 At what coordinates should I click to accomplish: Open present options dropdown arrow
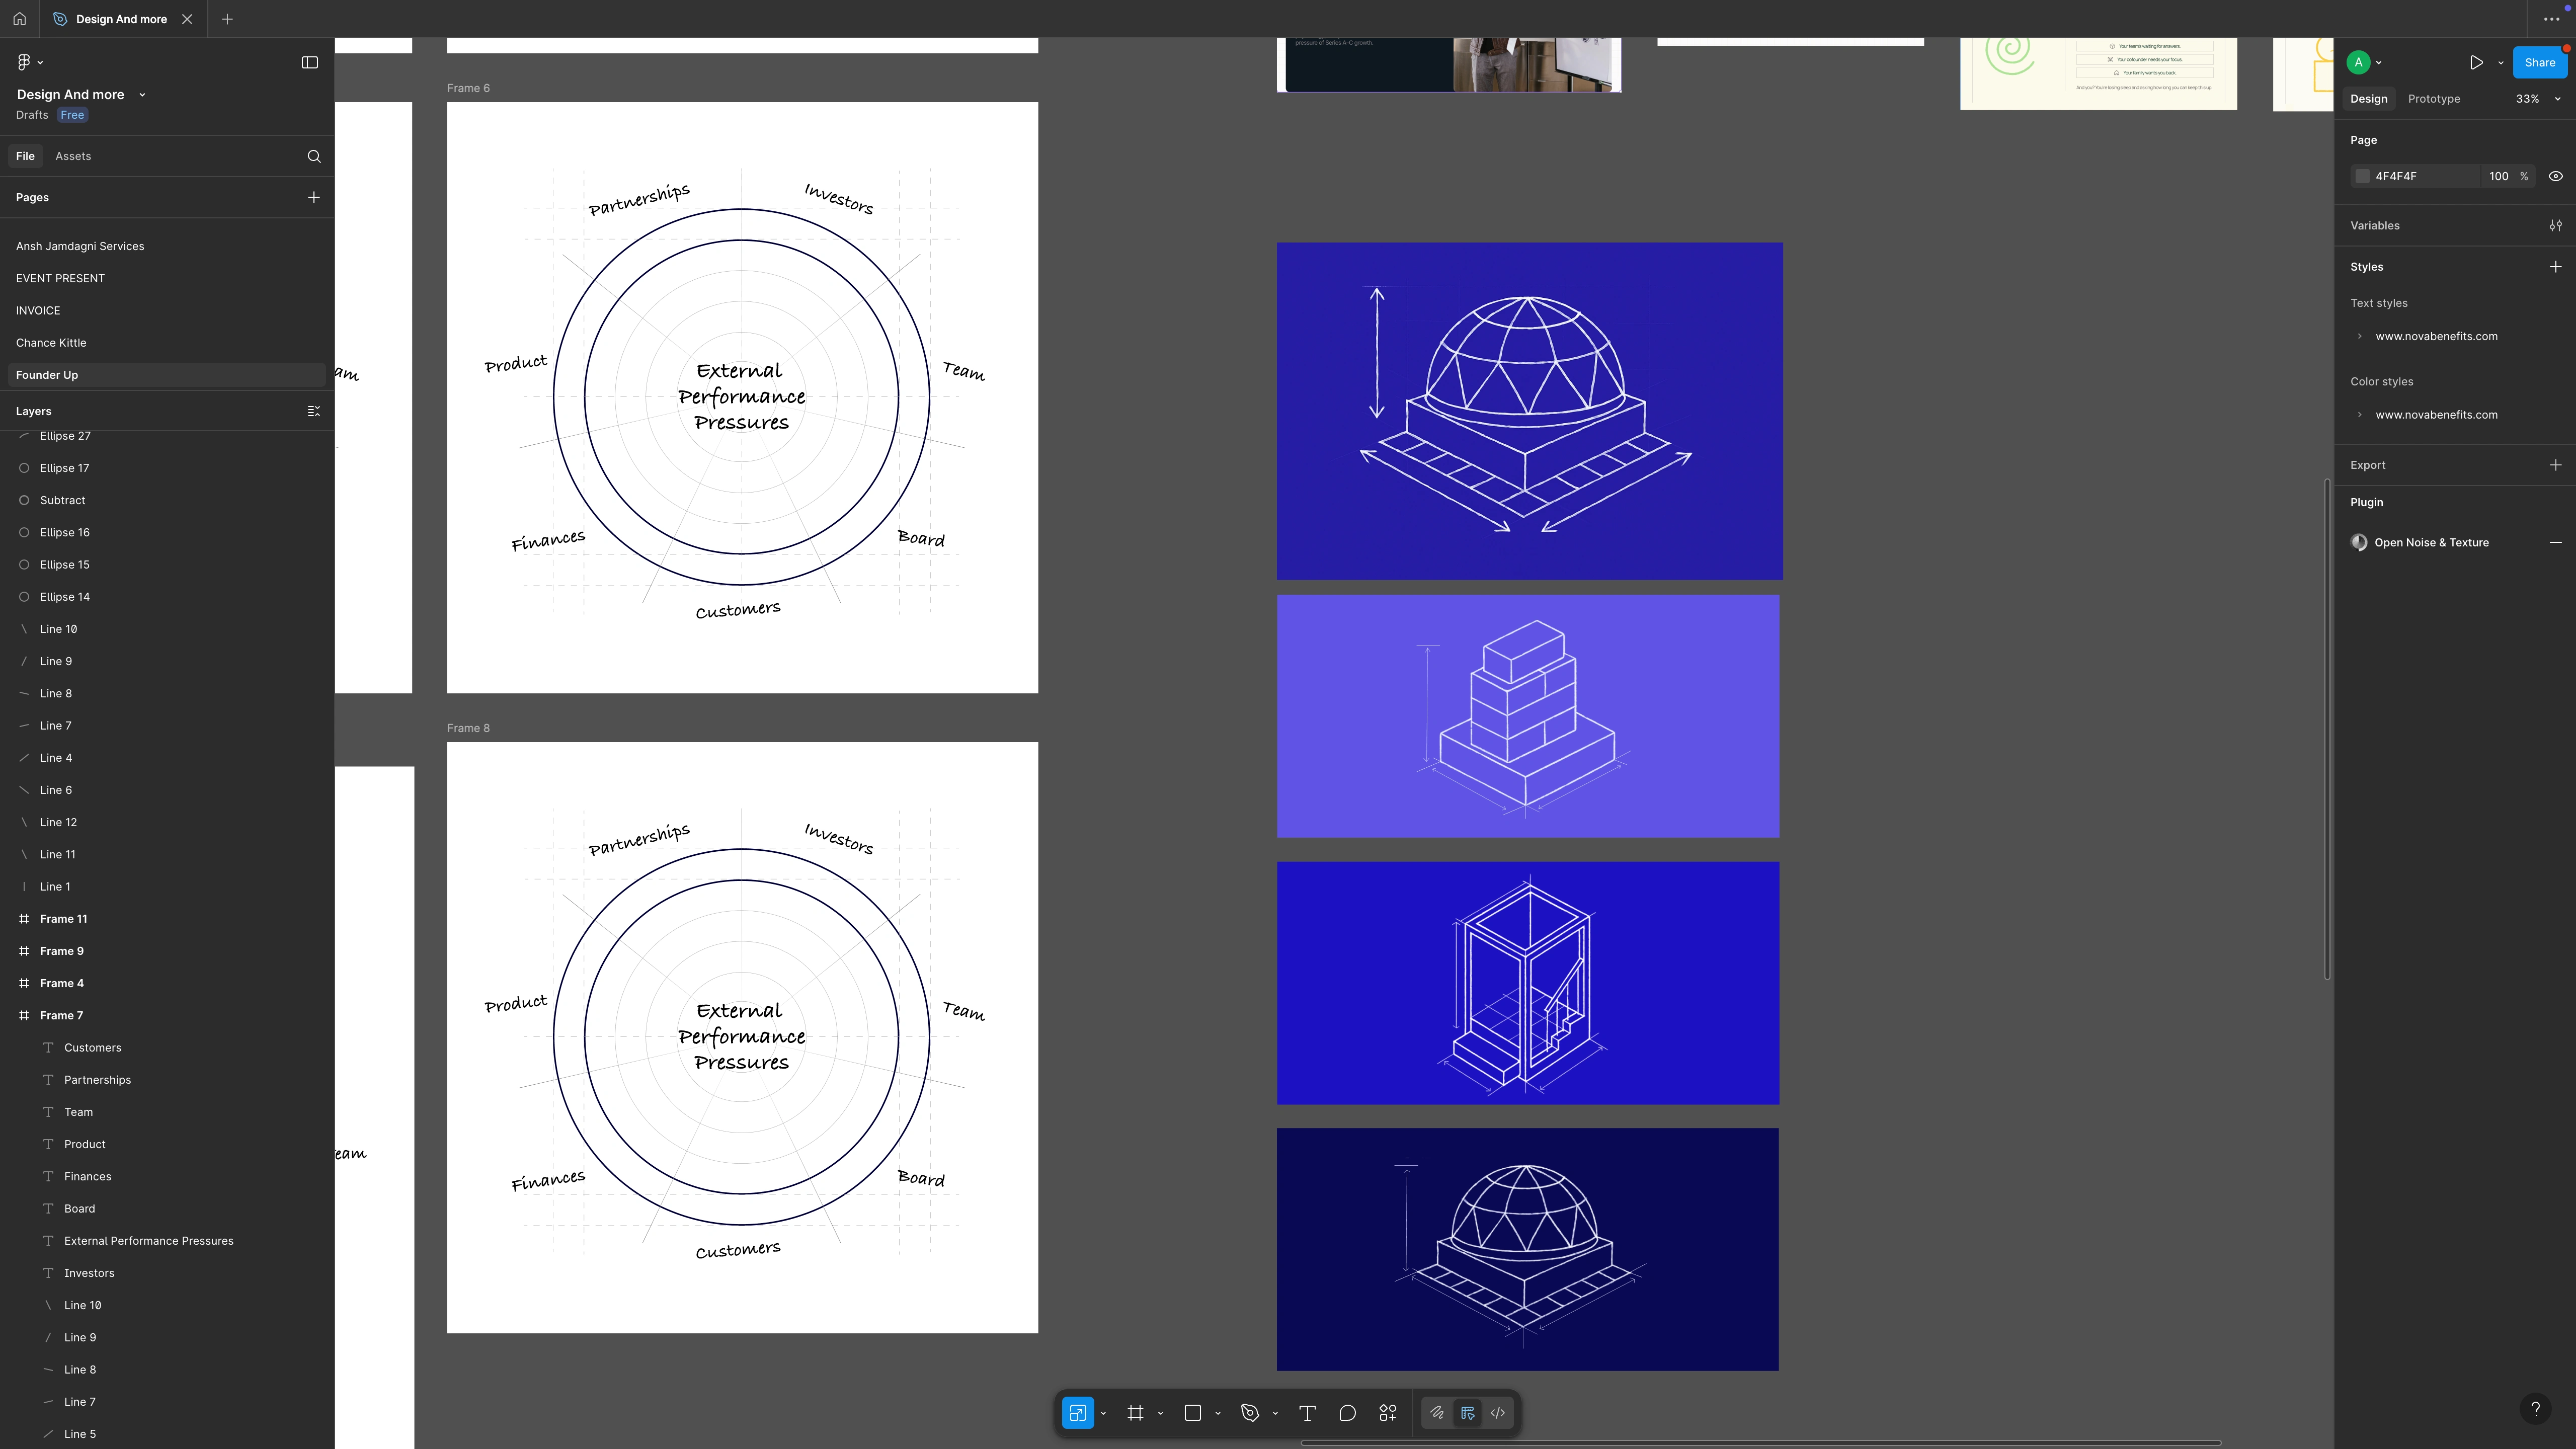point(2501,63)
